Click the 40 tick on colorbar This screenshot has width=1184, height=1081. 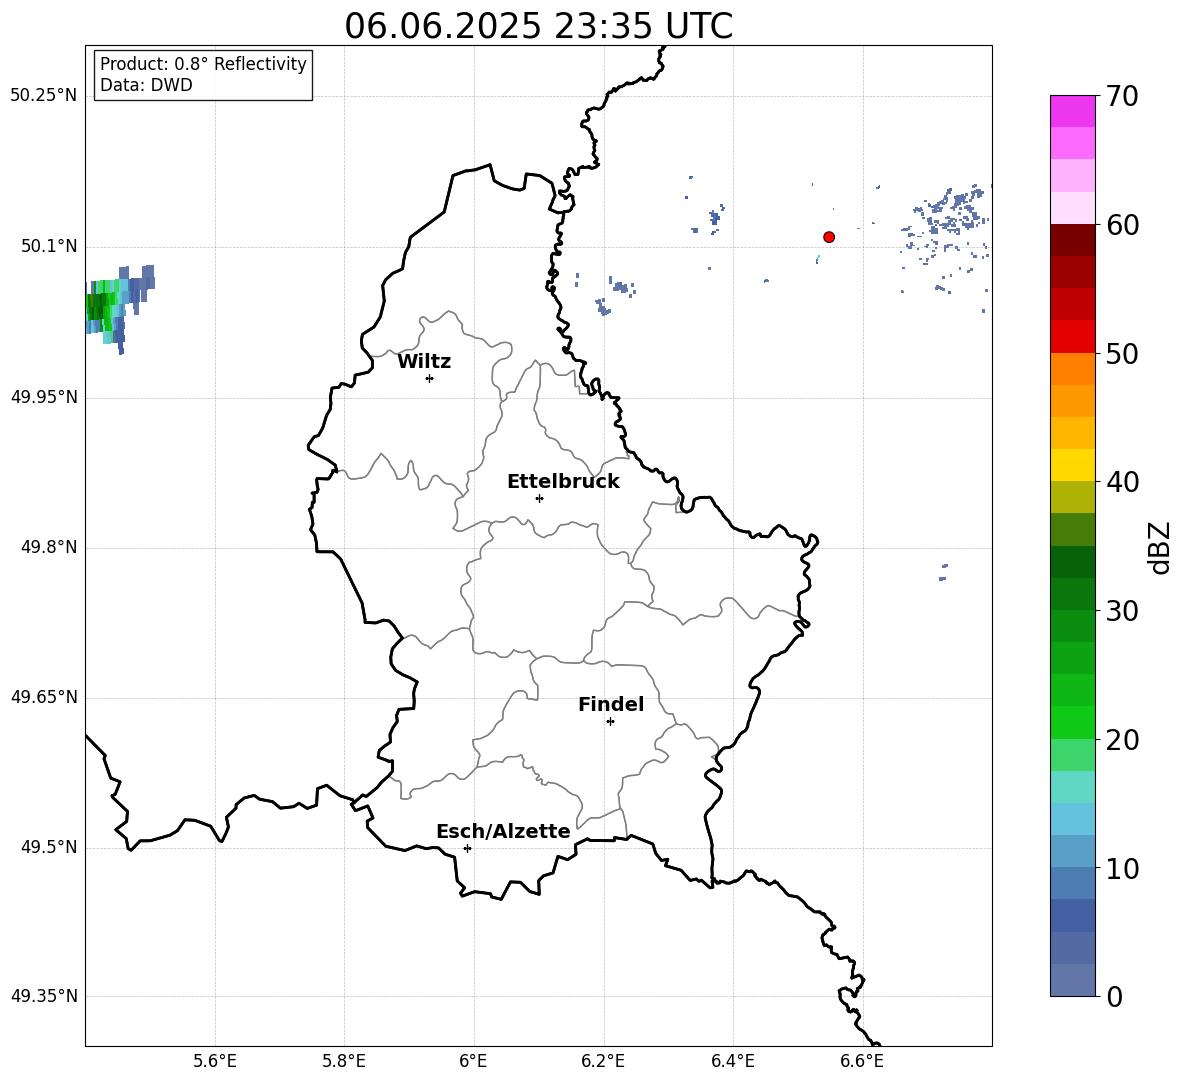[x=1121, y=482]
